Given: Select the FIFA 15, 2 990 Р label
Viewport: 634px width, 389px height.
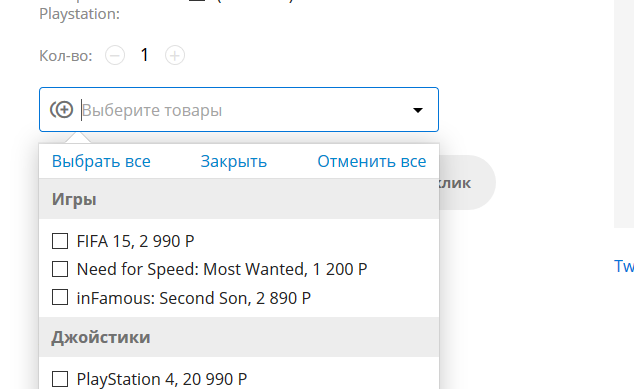Looking at the screenshot, I should 135,241.
